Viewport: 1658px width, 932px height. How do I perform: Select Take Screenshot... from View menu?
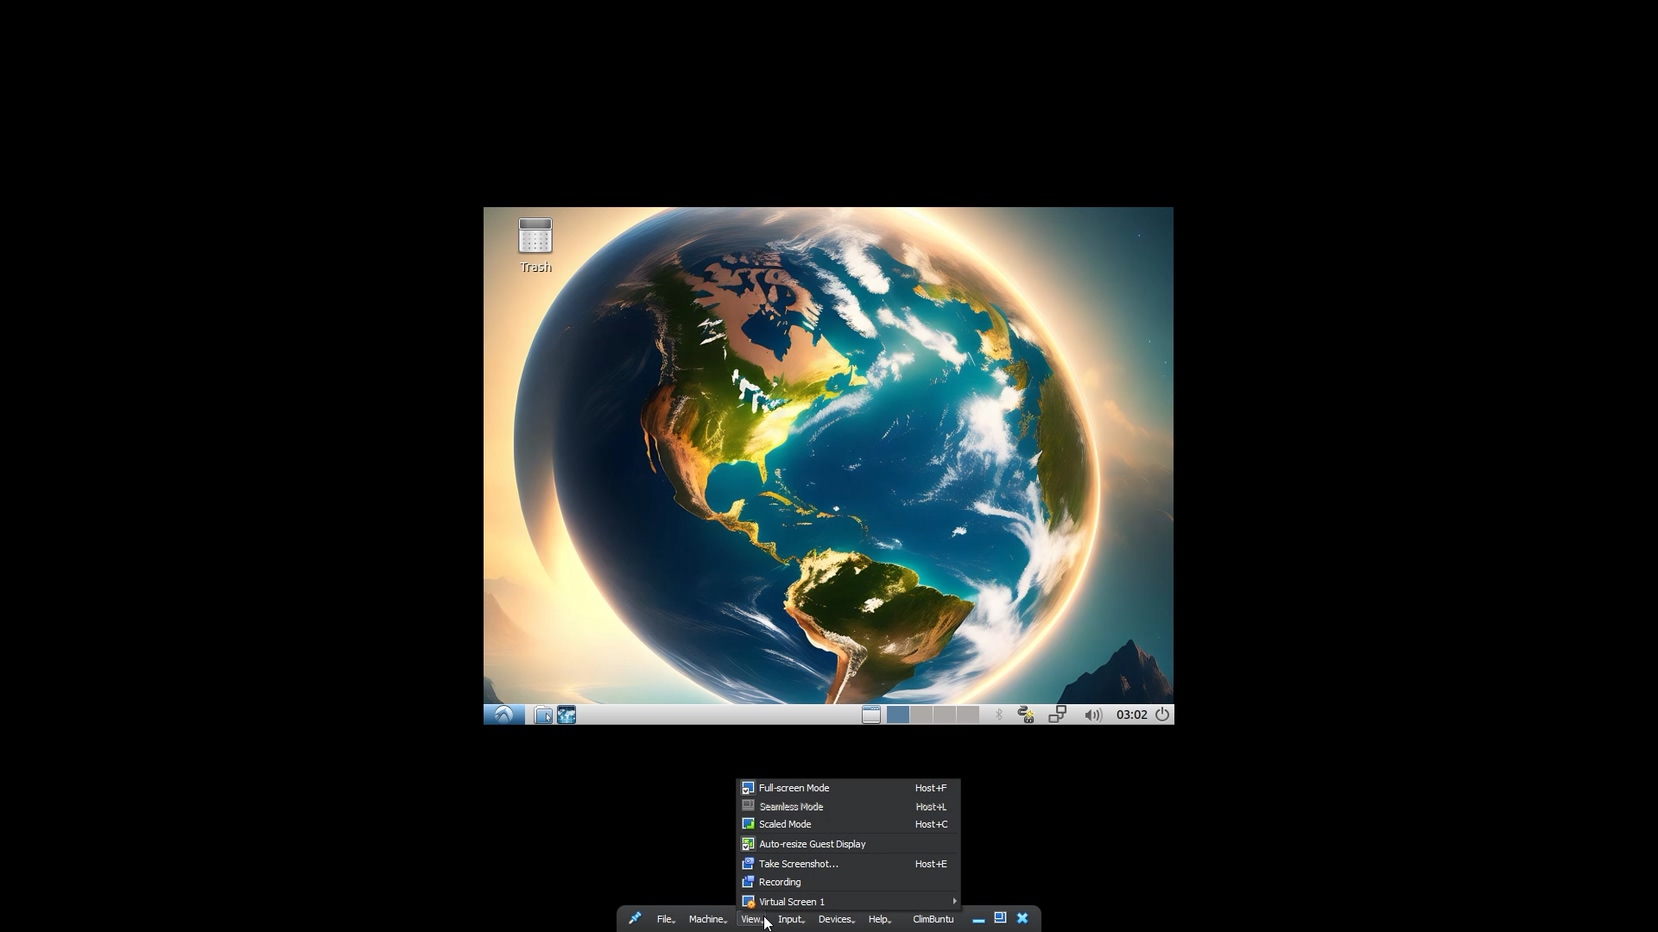click(x=848, y=864)
